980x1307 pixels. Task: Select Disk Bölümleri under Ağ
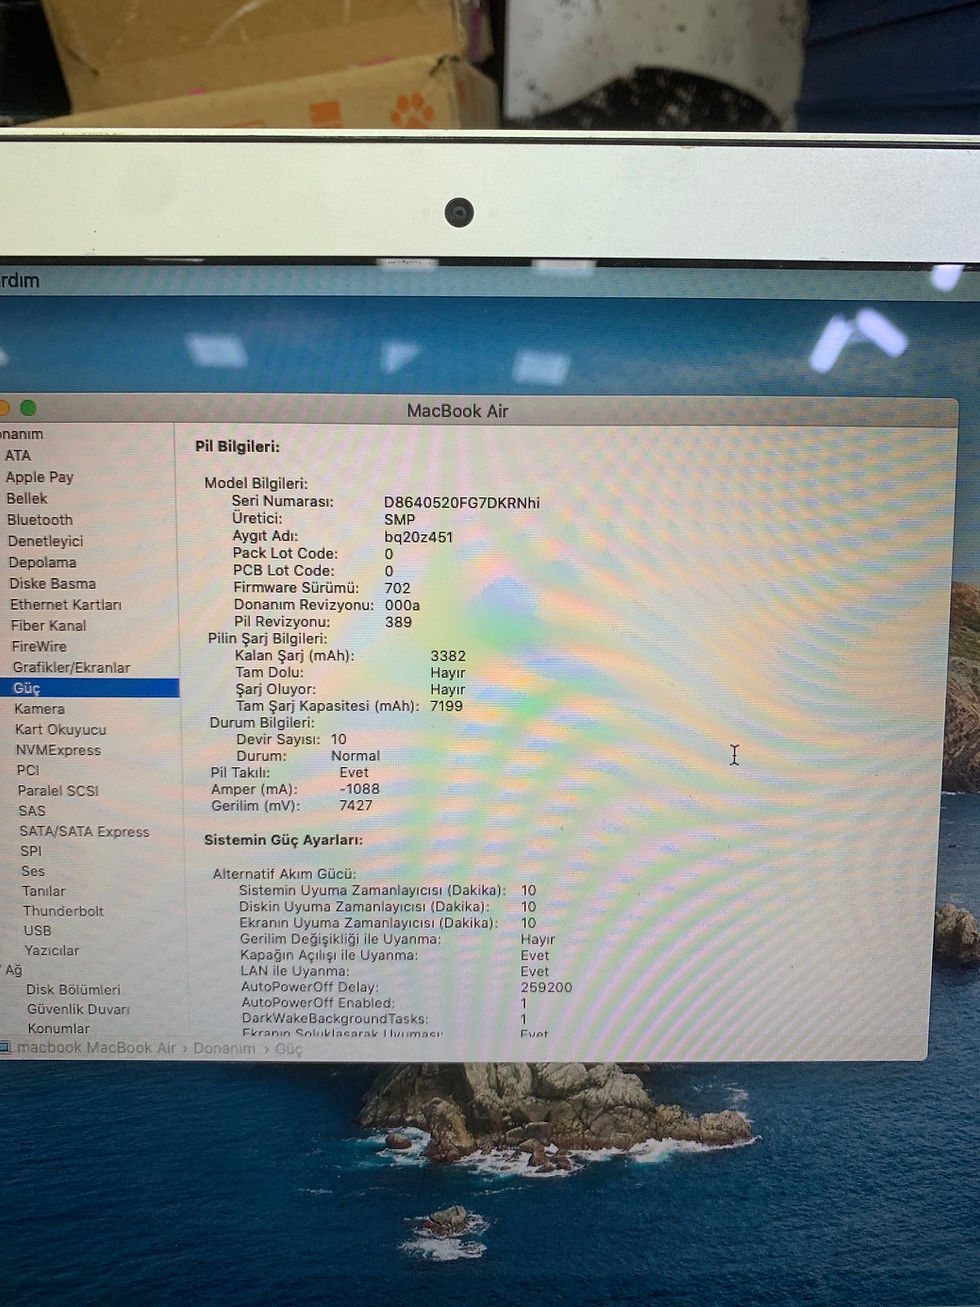[x=73, y=990]
